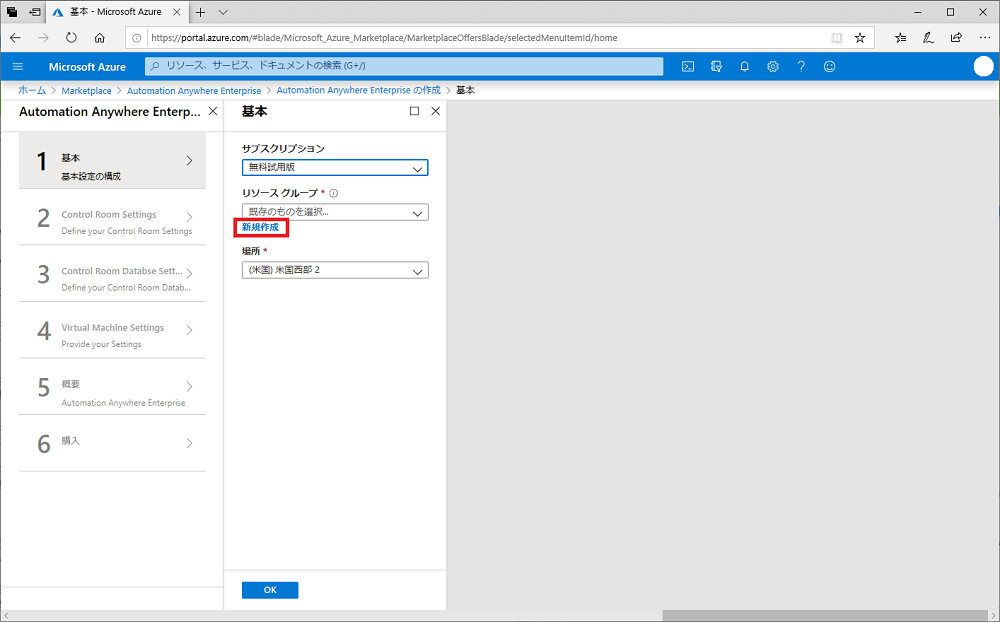This screenshot has height=622, width=1000.
Task: Go to Marketplace breadcrumb
Action: click(86, 91)
